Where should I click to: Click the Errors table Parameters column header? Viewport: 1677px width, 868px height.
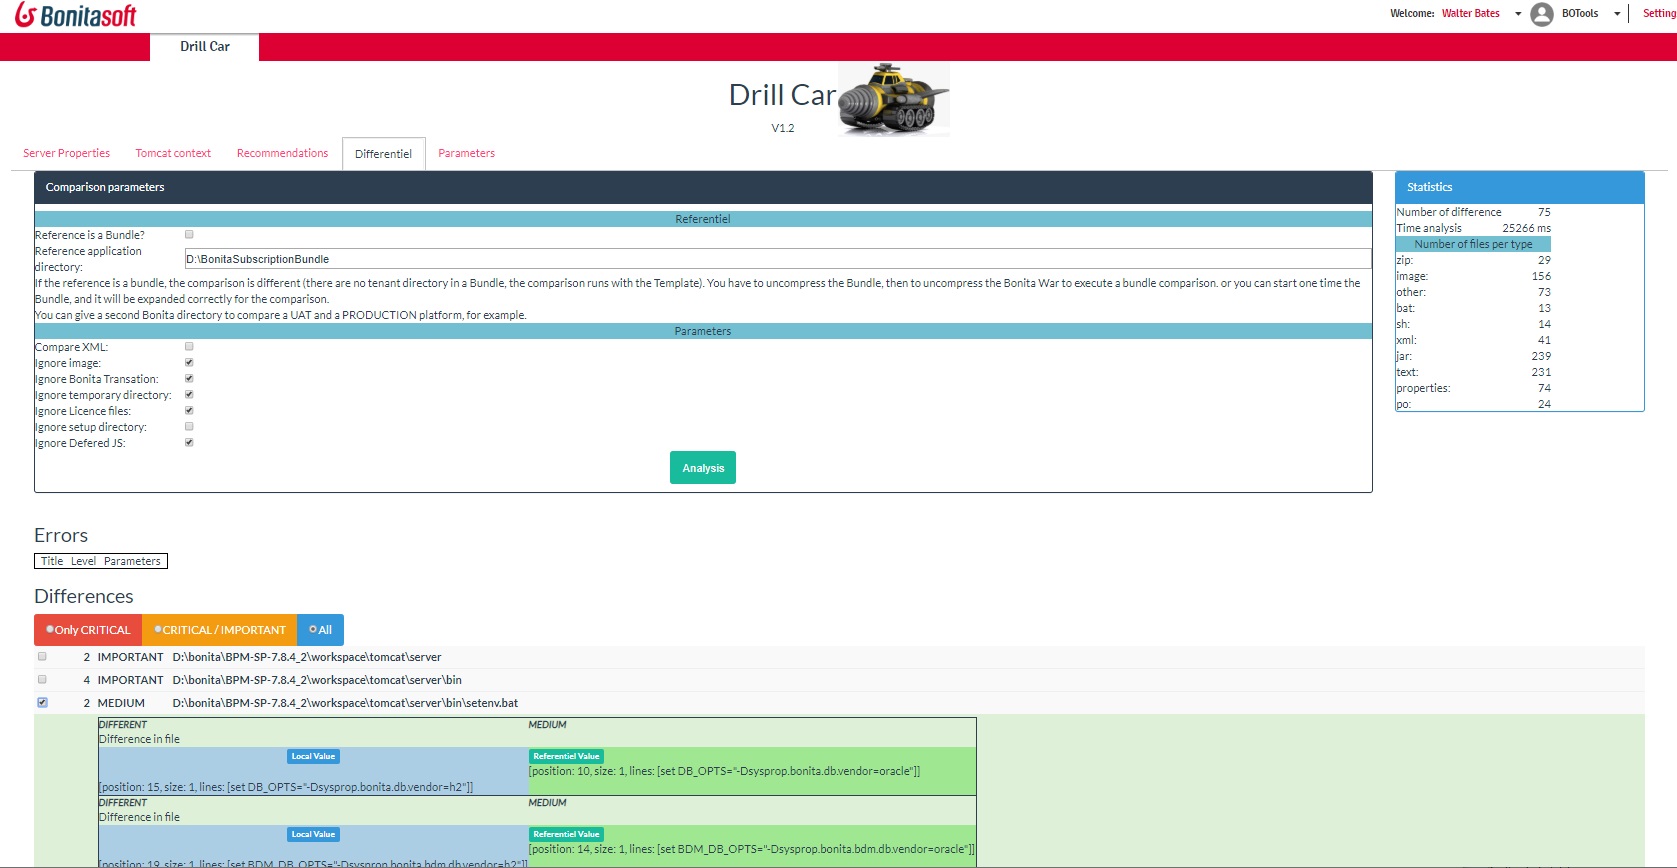pyautogui.click(x=132, y=561)
